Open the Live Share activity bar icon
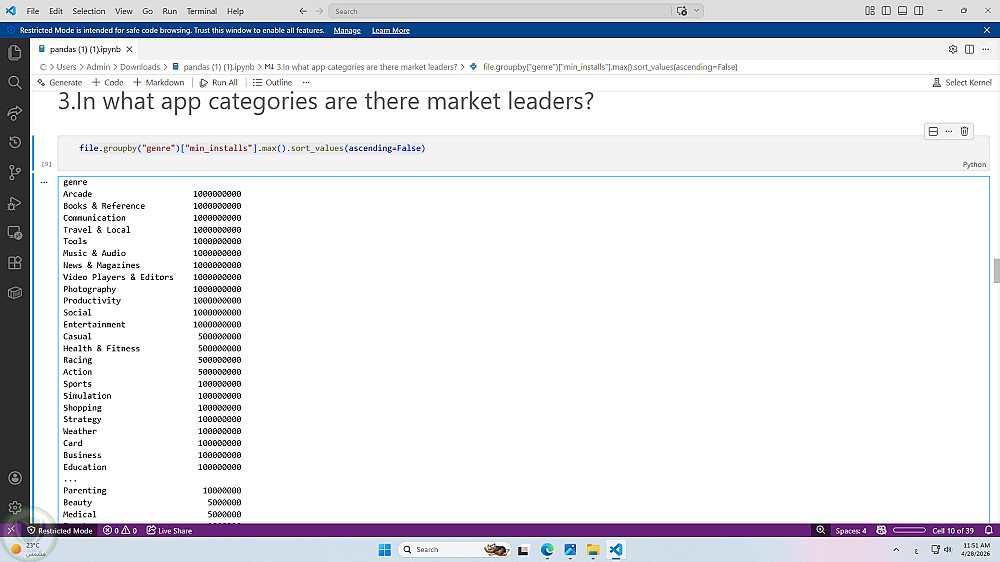1000x562 pixels. [15, 113]
